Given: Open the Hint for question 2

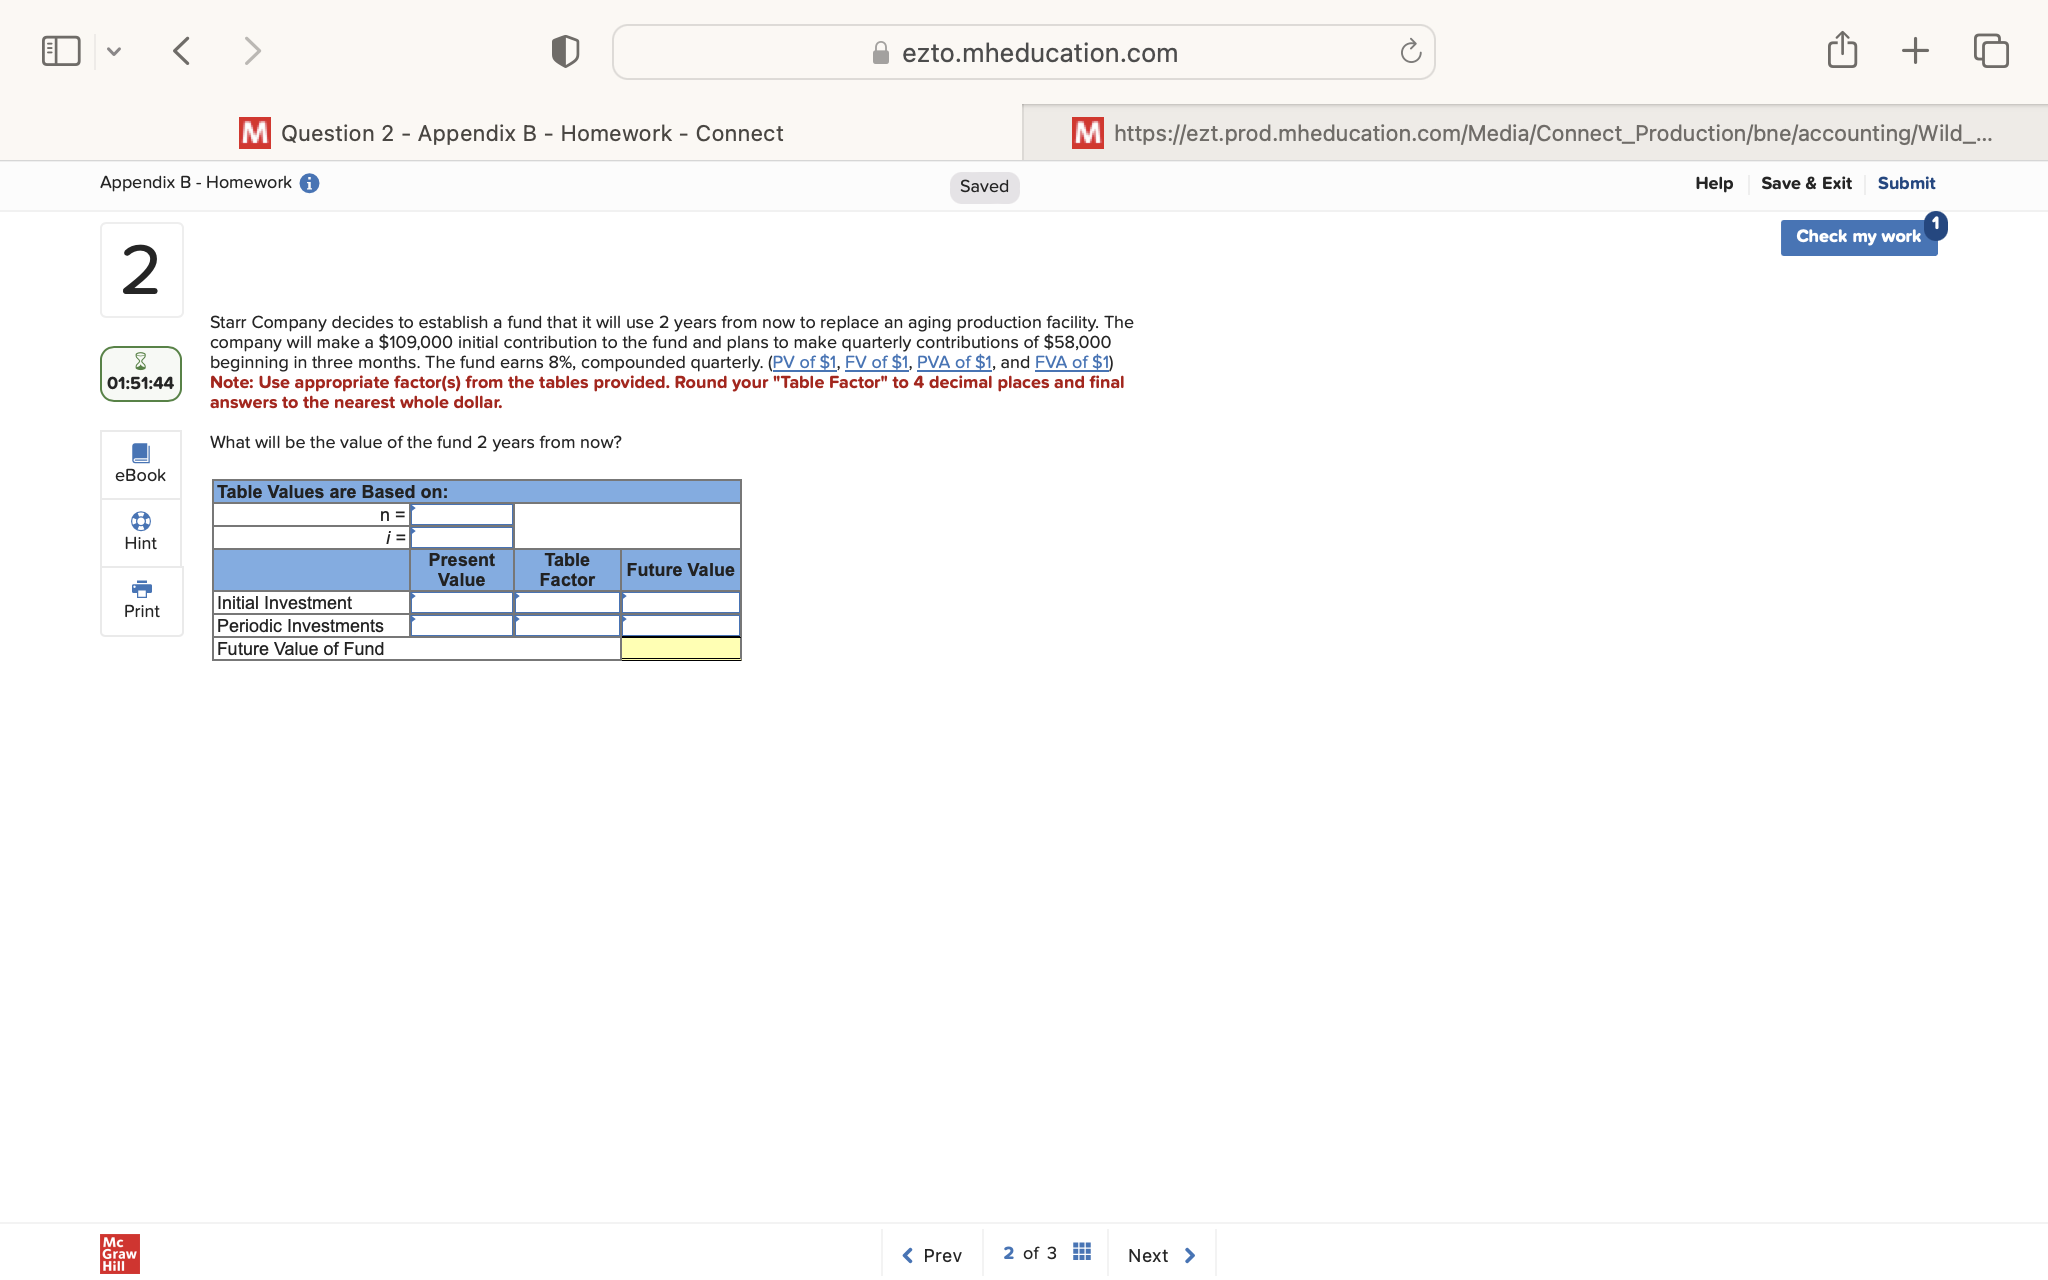Looking at the screenshot, I should tap(140, 530).
